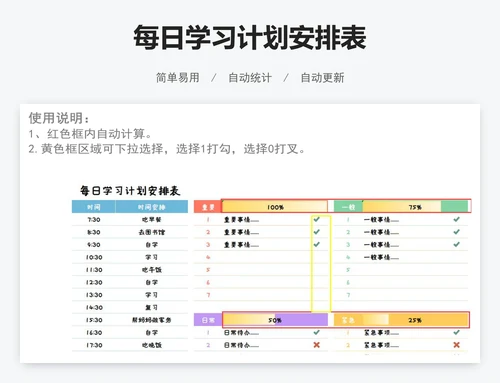Select the first 日常待办 entry
Screen dimensions: 500x383
point(241,333)
